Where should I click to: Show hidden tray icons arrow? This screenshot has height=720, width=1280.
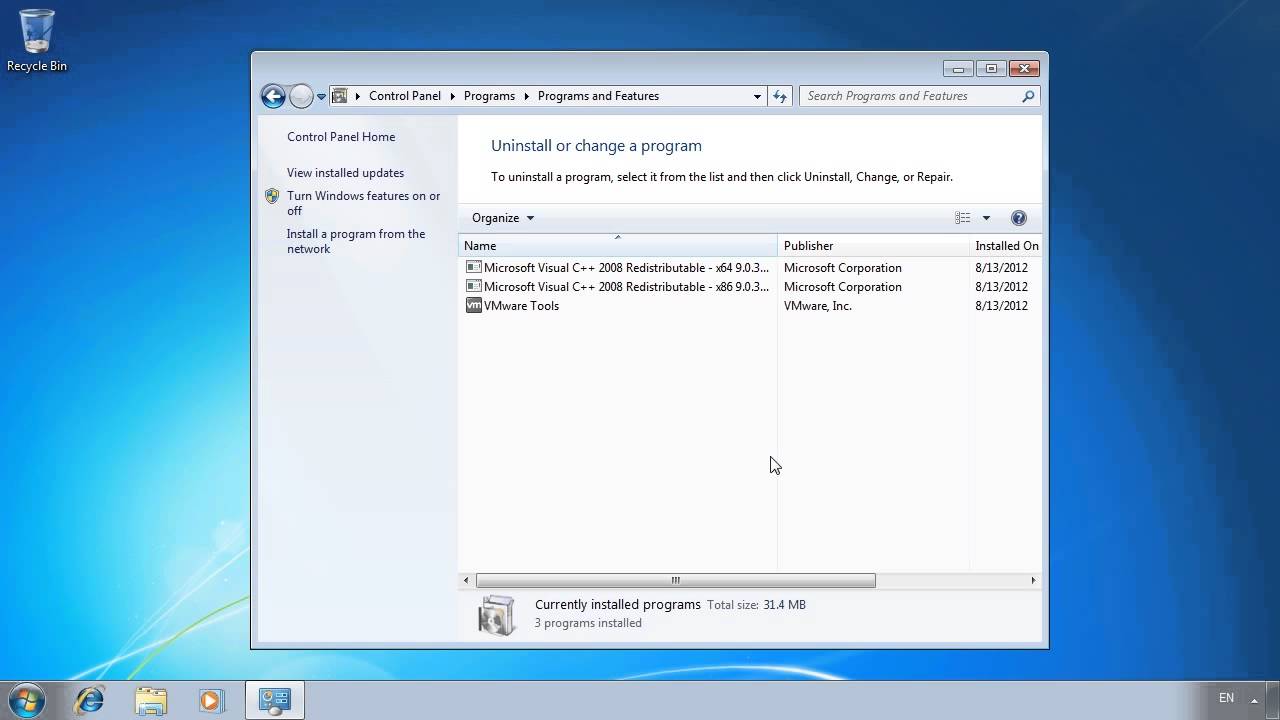click(1254, 700)
